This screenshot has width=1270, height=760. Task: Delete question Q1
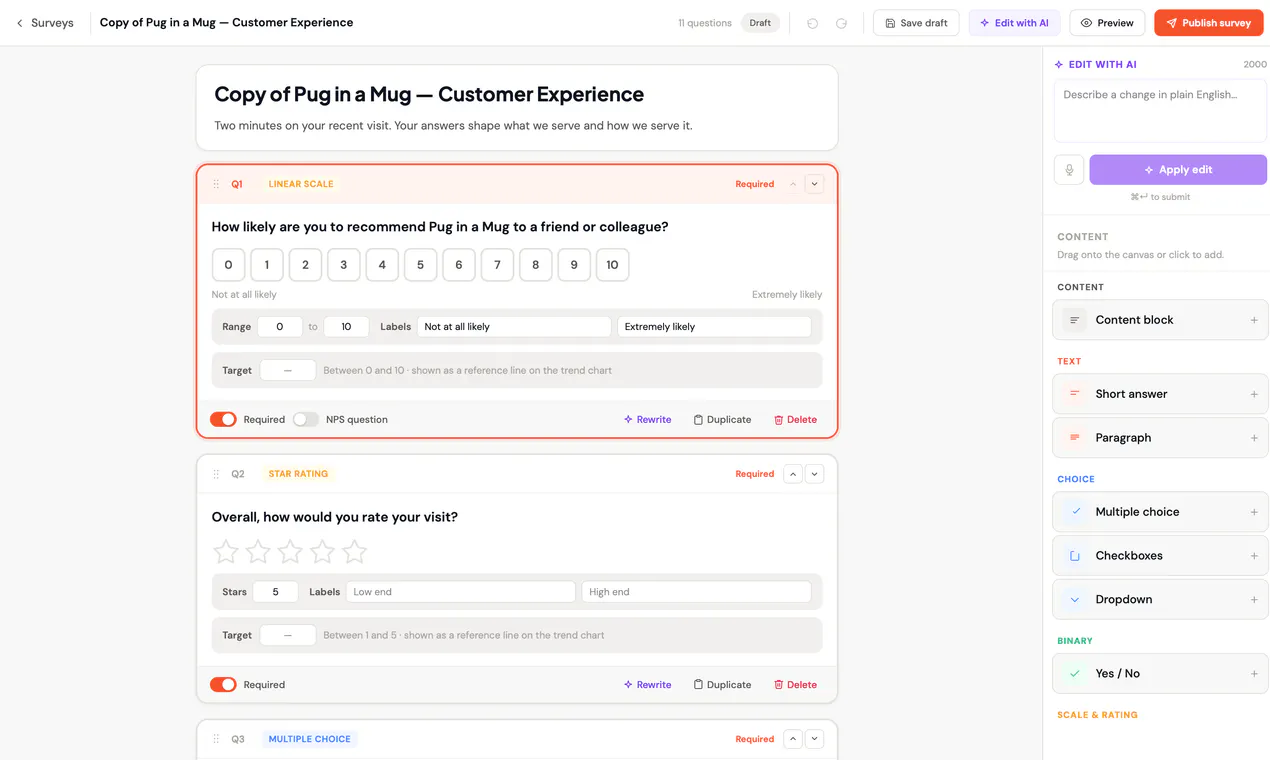coord(795,420)
